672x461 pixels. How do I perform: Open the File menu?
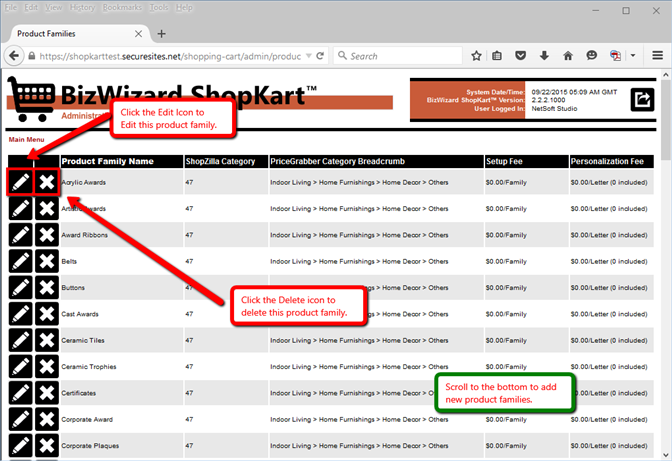tap(11, 8)
